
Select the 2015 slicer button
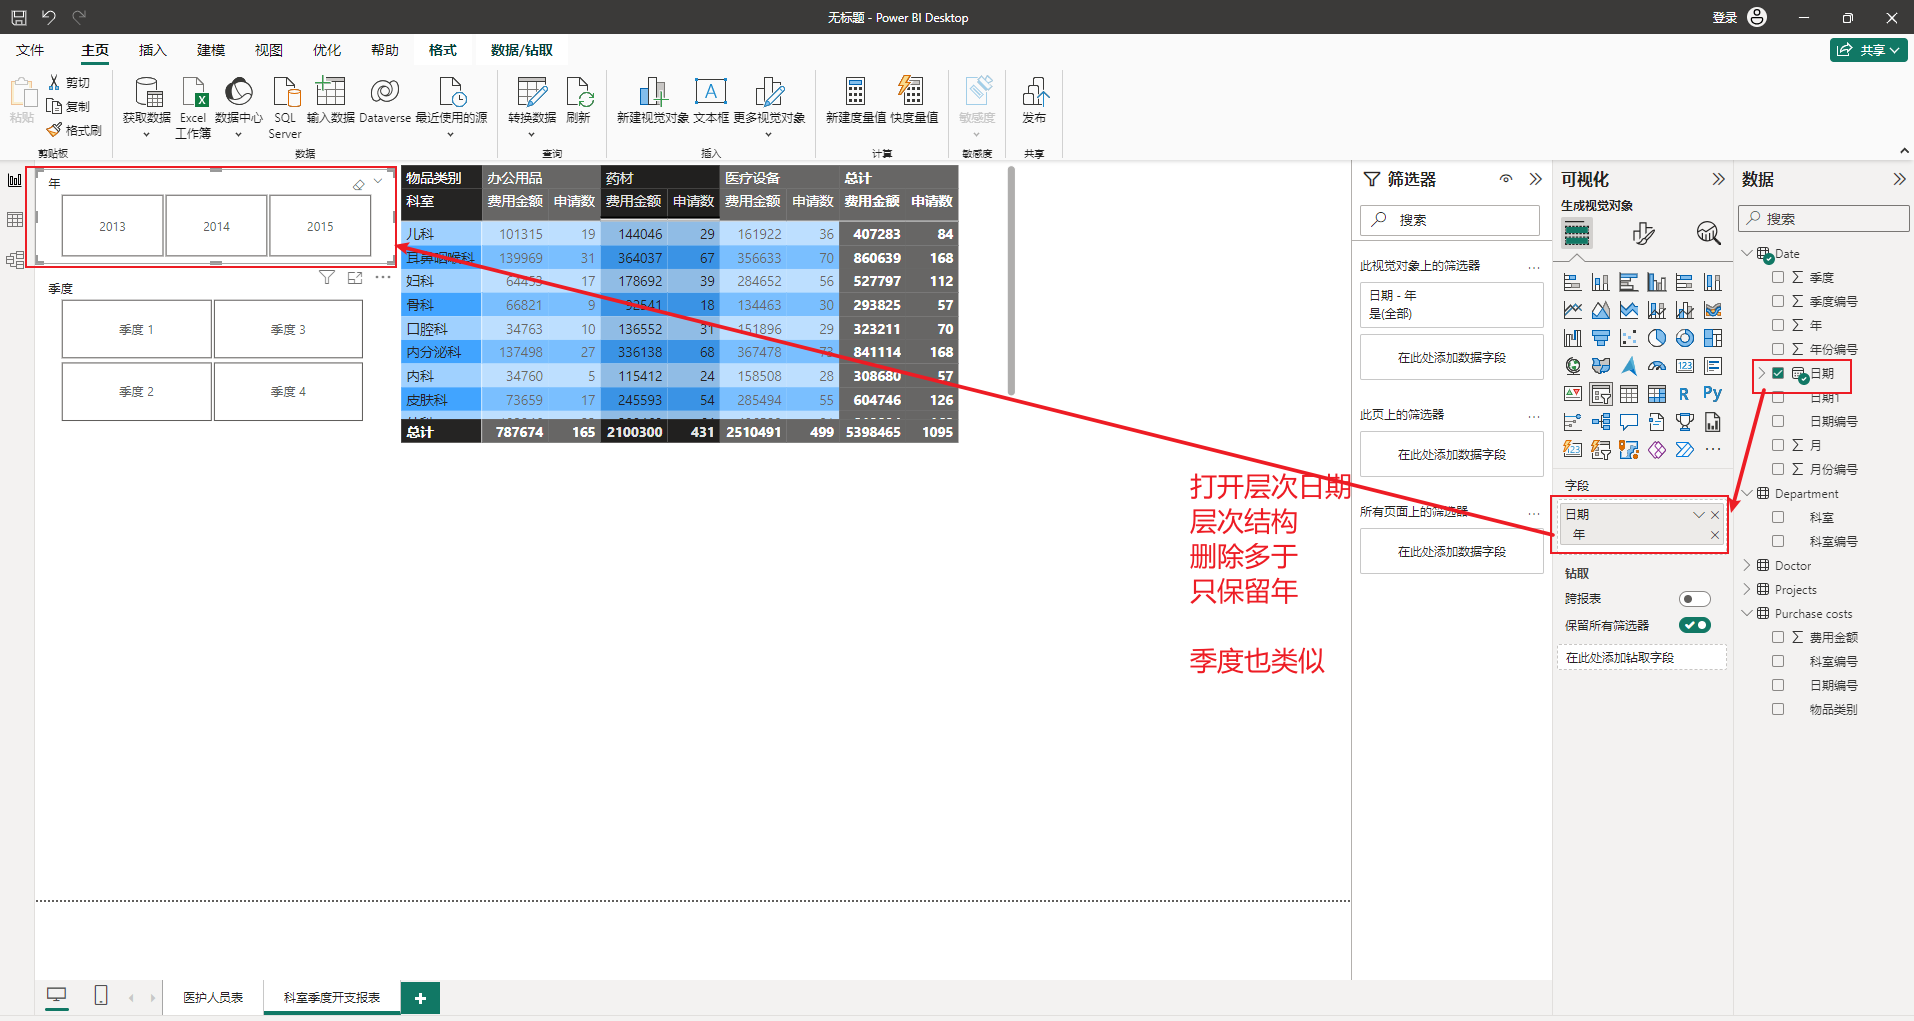tap(320, 226)
